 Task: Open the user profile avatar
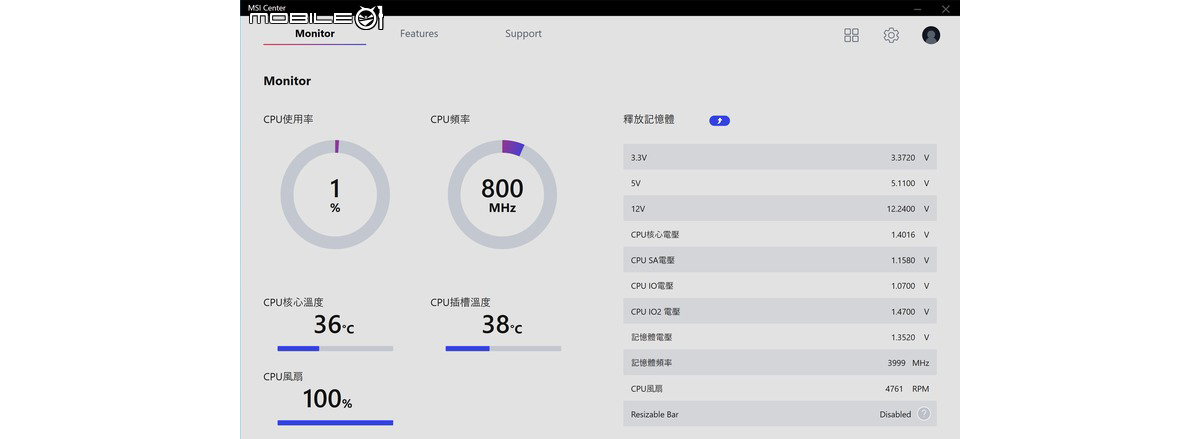point(931,35)
